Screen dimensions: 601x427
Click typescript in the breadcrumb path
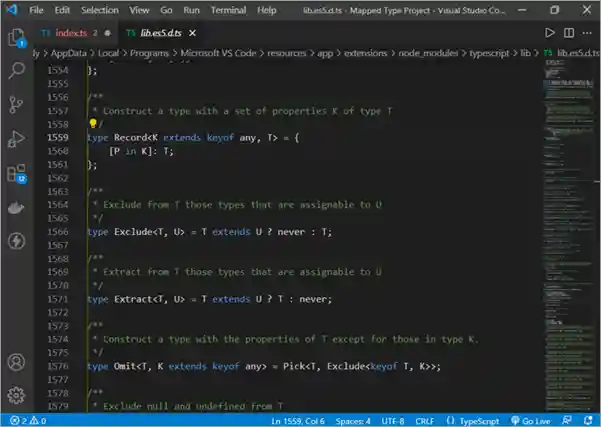click(489, 53)
